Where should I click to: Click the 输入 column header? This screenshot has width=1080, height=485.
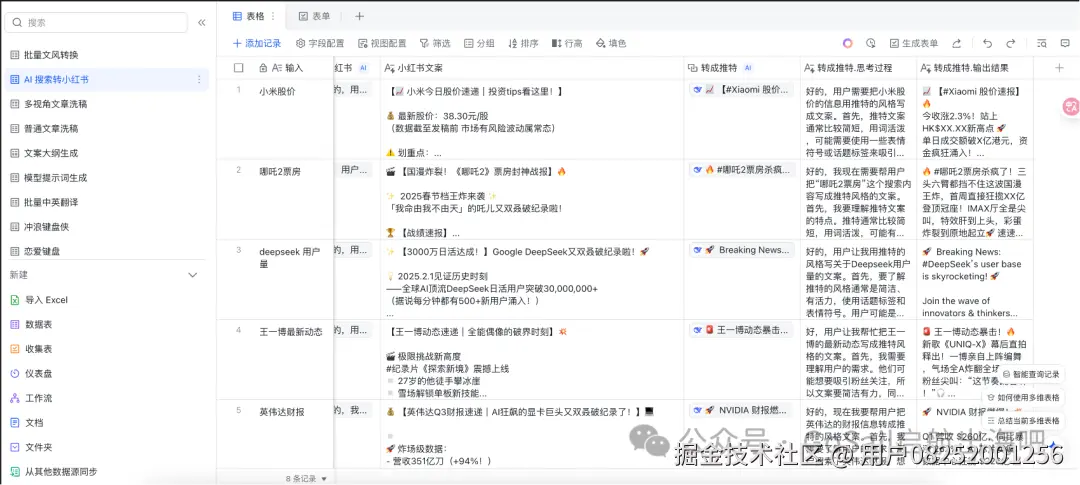pyautogui.click(x=293, y=68)
